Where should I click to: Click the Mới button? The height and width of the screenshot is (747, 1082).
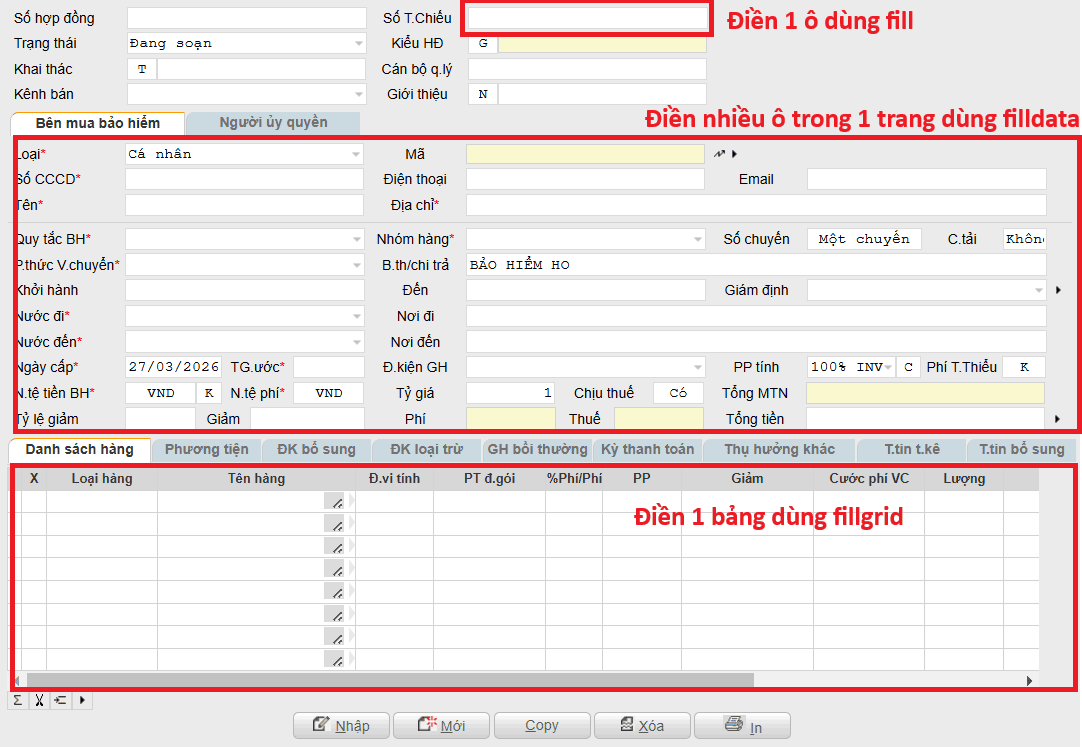442,726
